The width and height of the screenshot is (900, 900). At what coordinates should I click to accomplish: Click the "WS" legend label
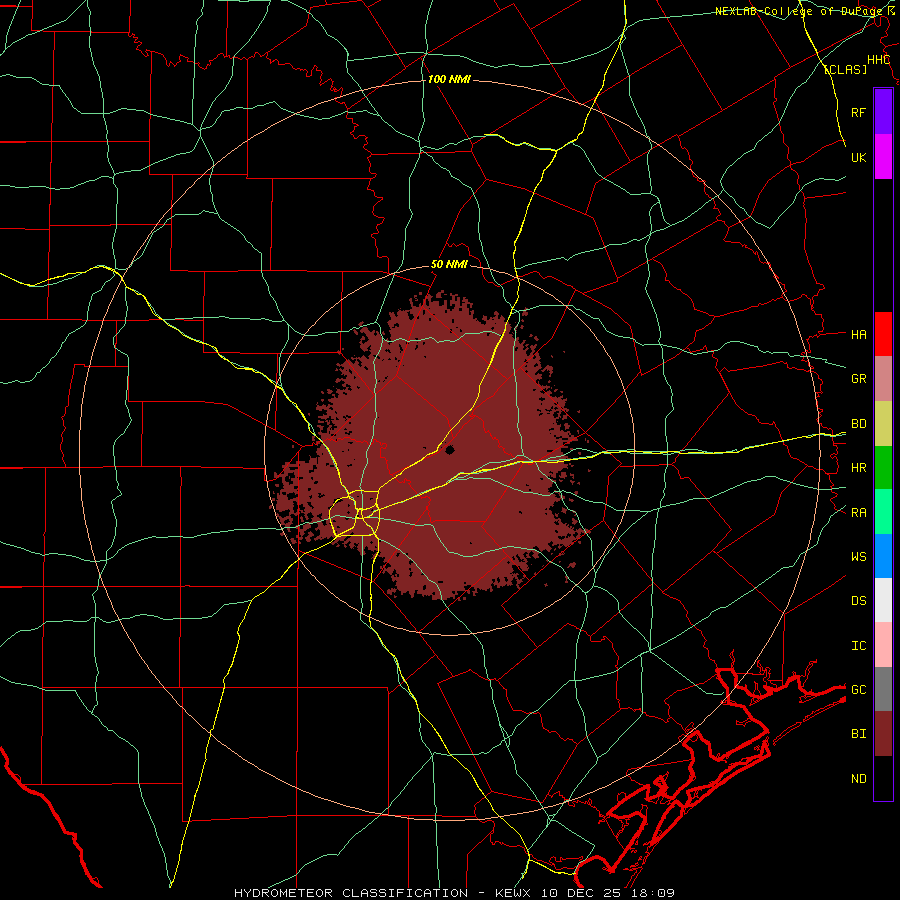pos(859,556)
